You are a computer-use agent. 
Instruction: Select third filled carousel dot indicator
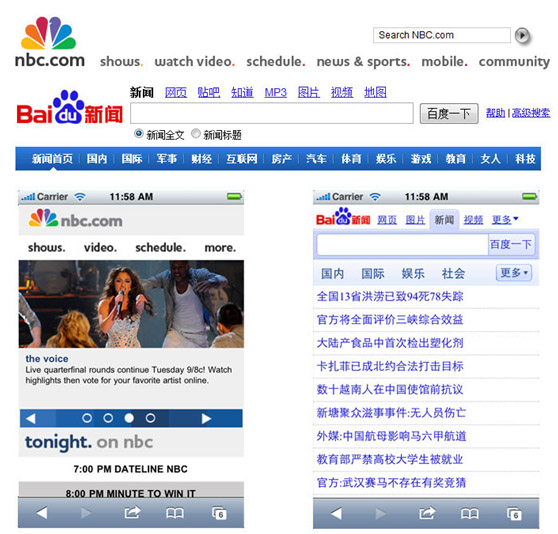(x=129, y=418)
